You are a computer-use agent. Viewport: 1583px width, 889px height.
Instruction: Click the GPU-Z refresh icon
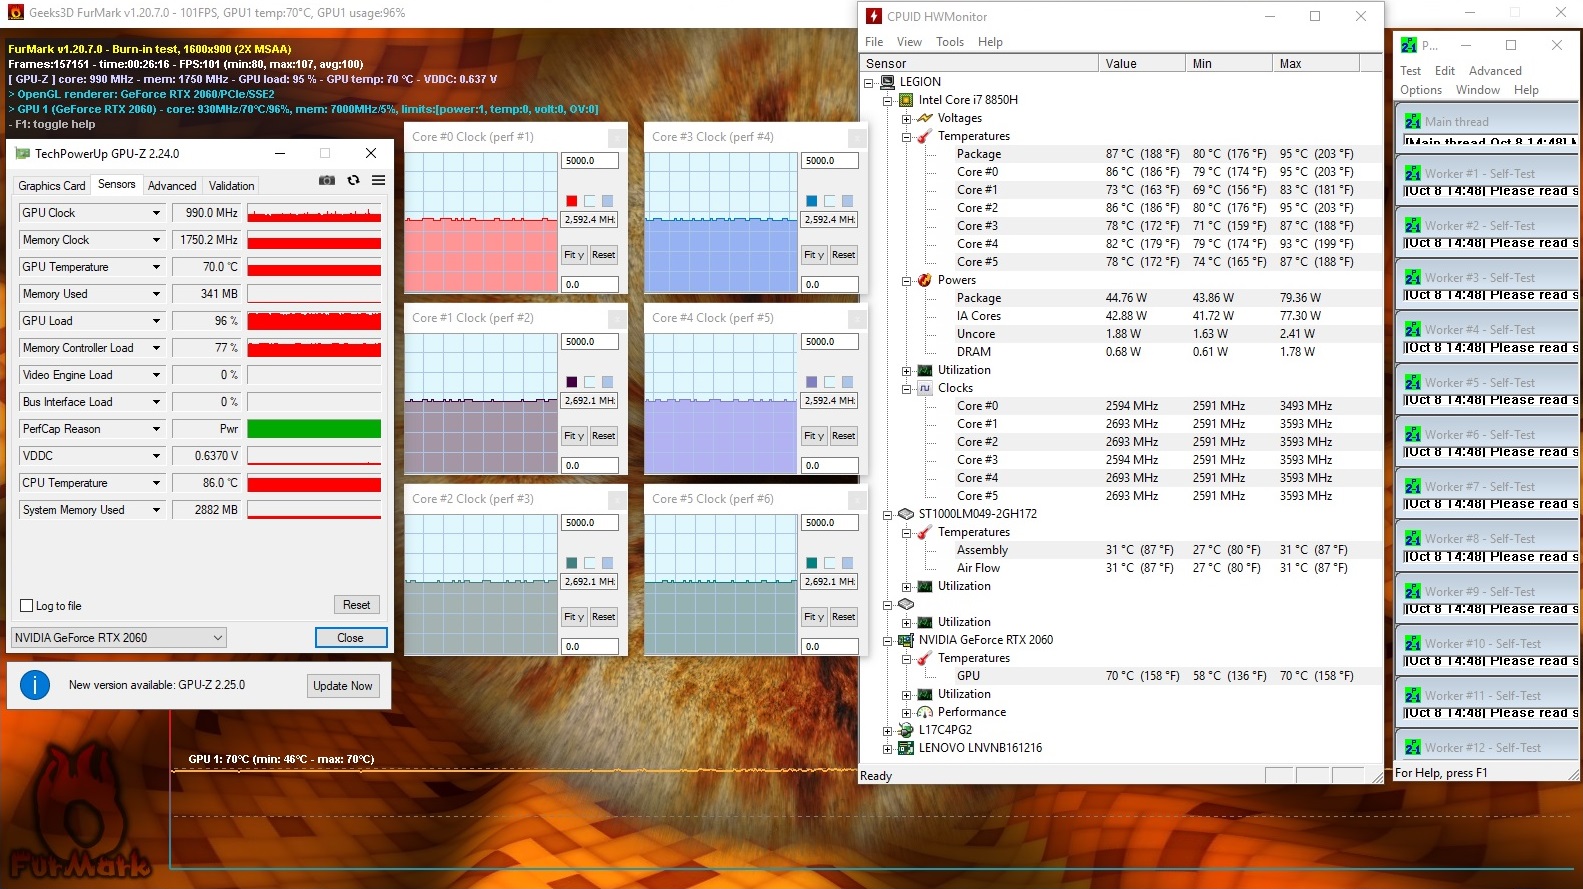coord(353,181)
